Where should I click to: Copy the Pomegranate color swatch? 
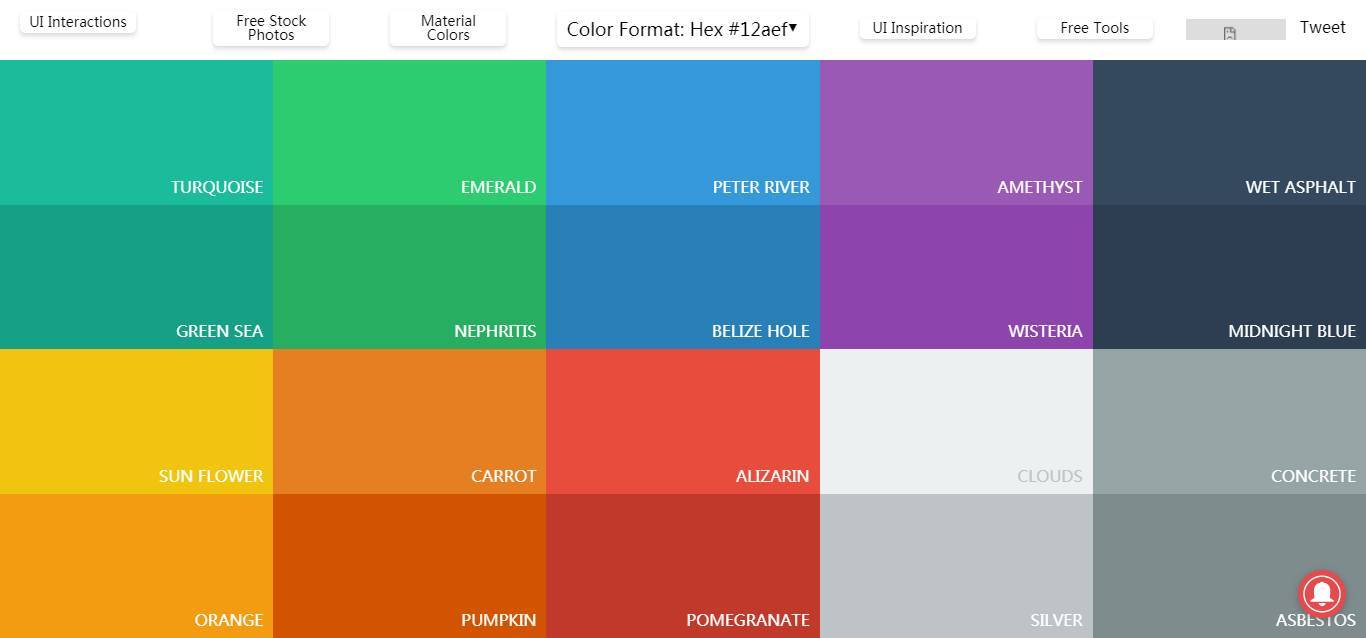[682, 566]
